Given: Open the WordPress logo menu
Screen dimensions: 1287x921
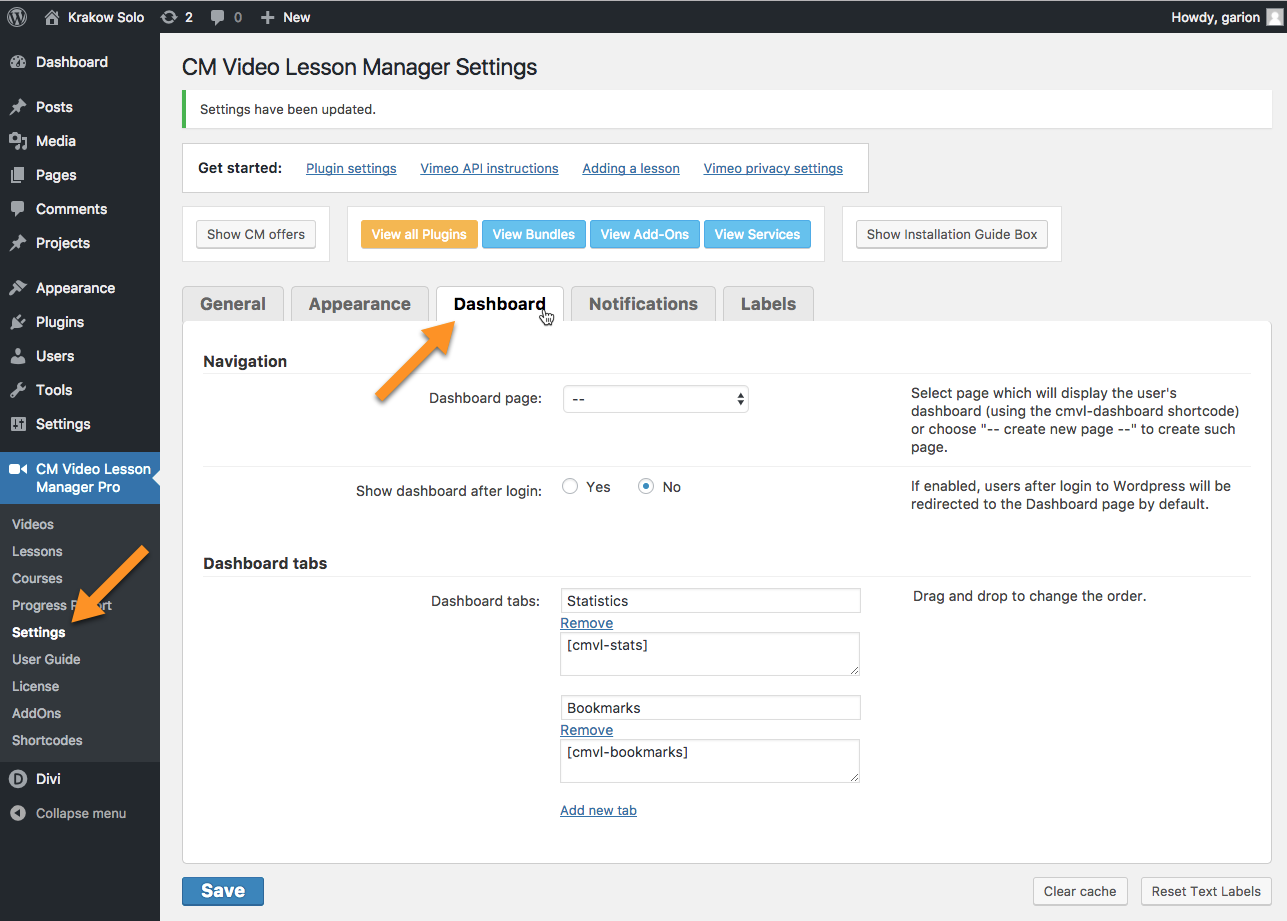Looking at the screenshot, I should tap(17, 17).
